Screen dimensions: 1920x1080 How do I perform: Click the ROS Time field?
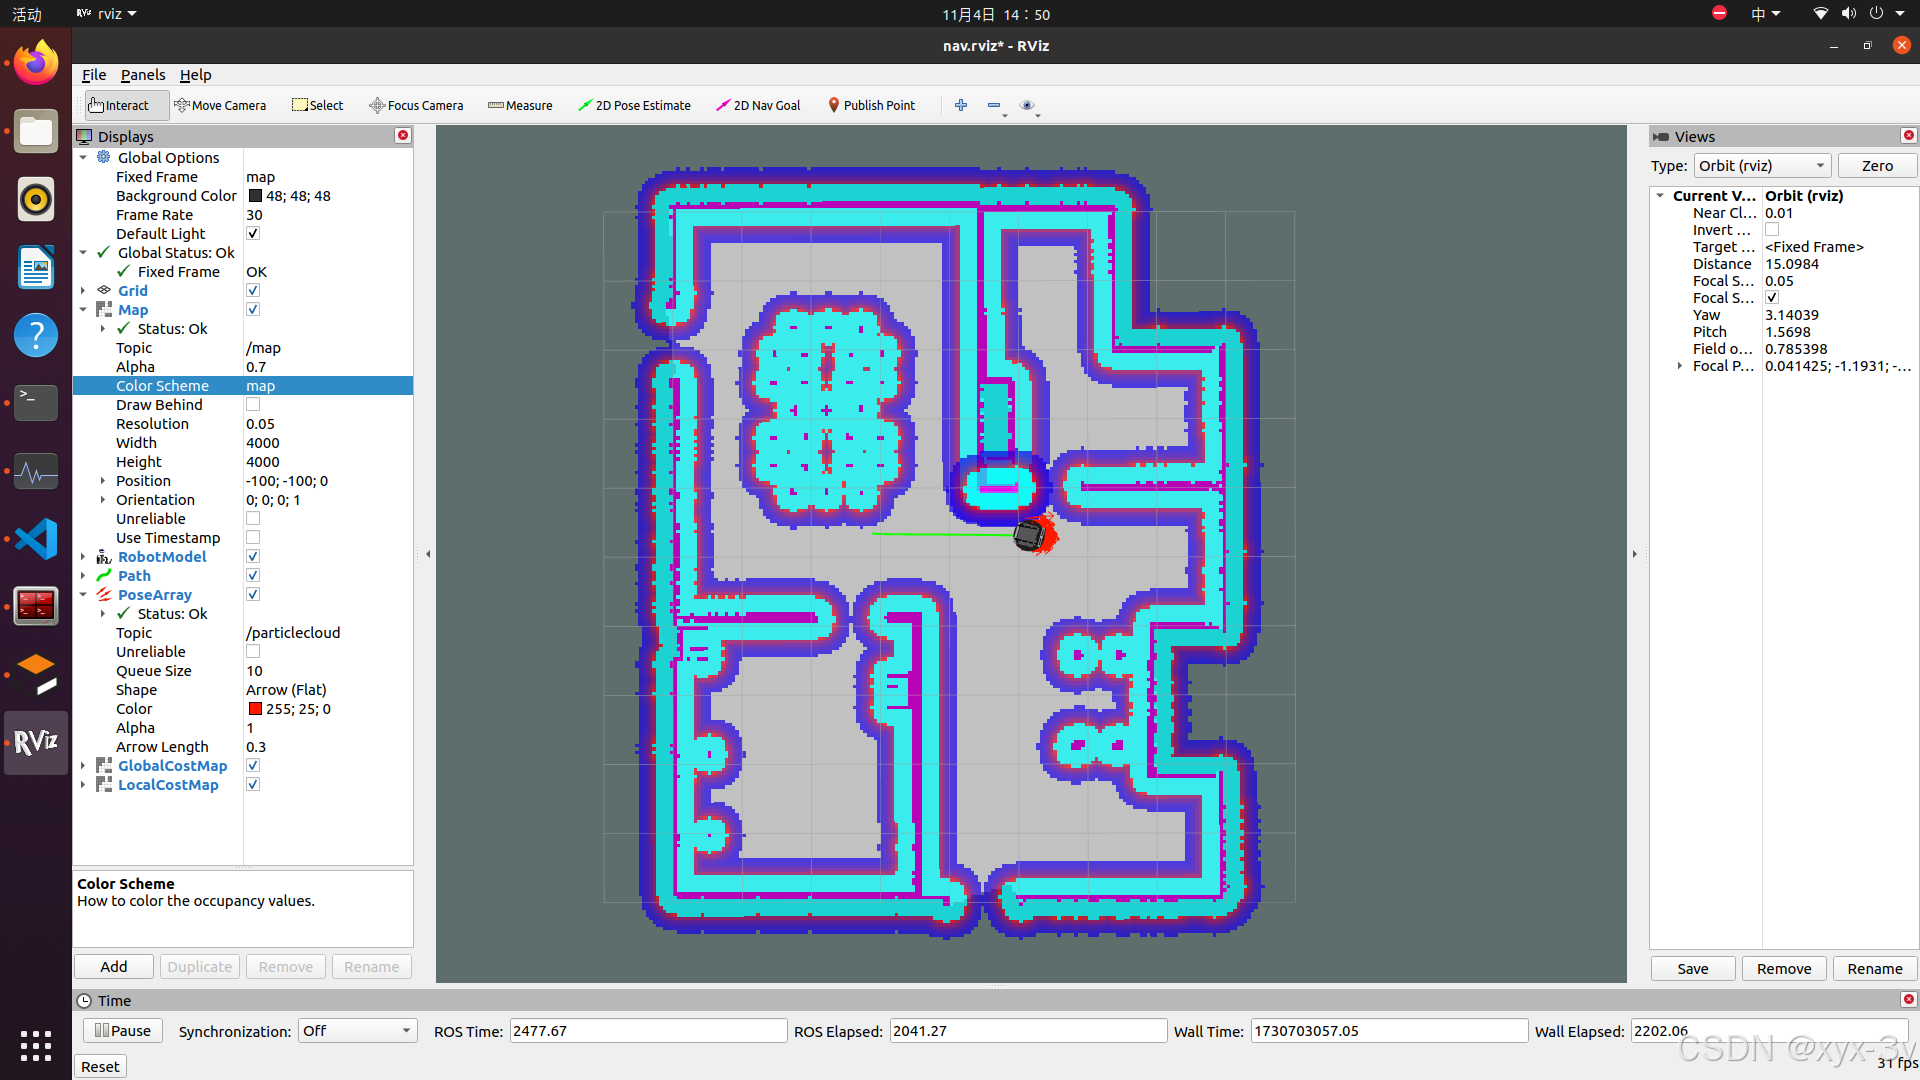[x=648, y=1031]
